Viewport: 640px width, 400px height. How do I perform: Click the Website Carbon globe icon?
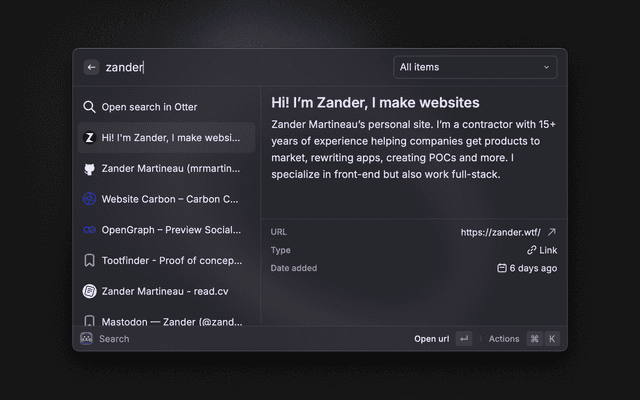(89, 199)
